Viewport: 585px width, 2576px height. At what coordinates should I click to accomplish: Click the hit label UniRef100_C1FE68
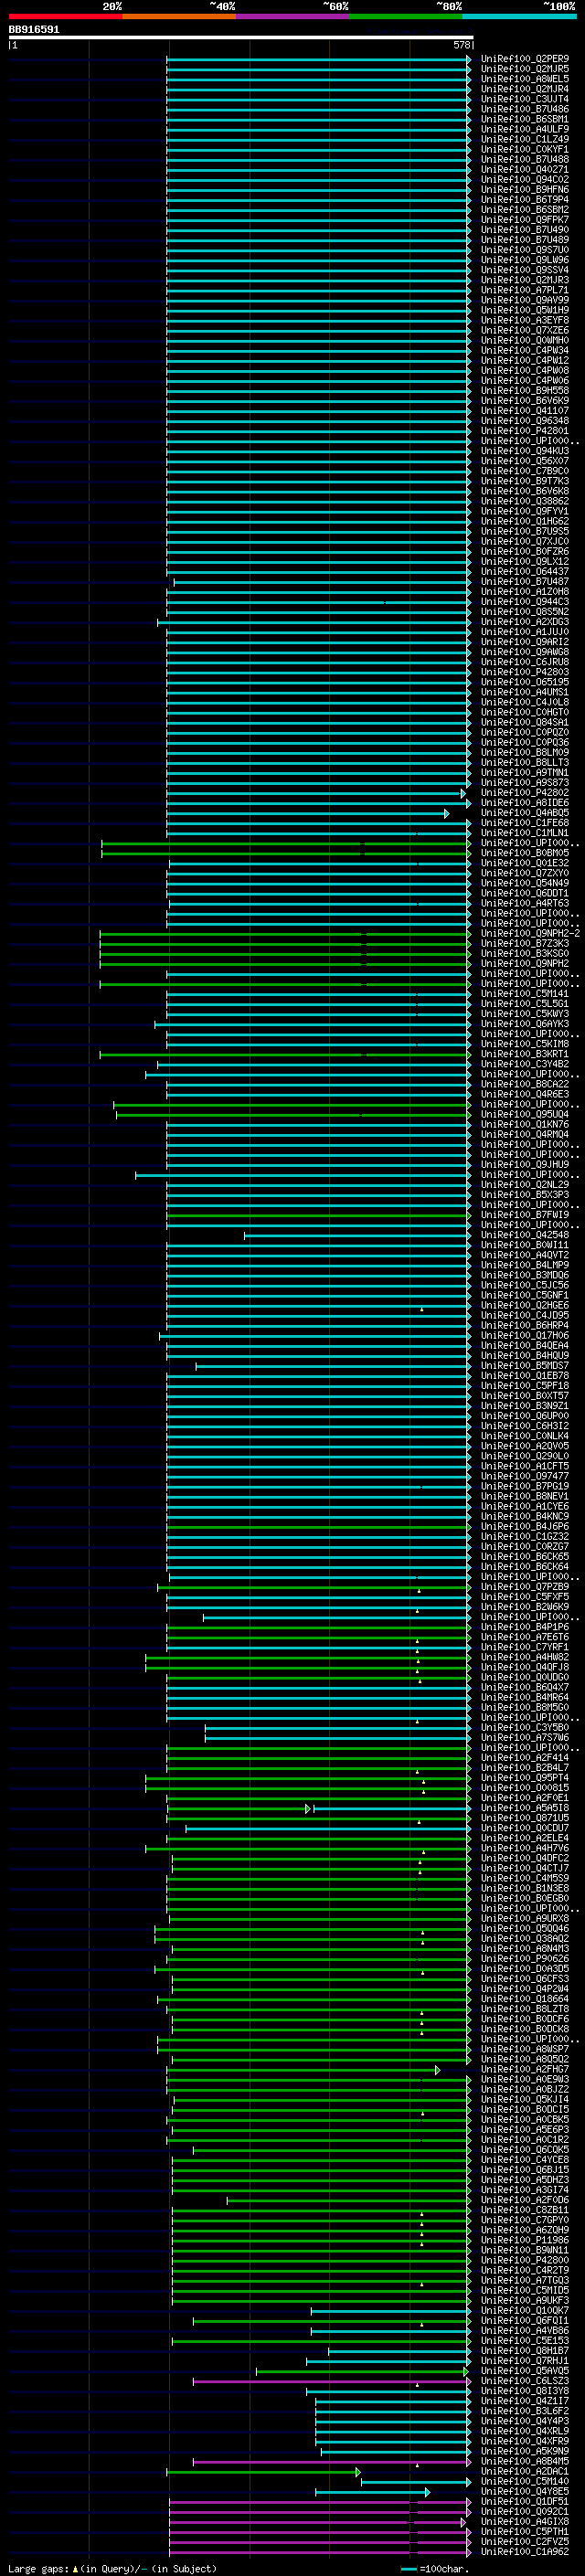click(x=525, y=823)
